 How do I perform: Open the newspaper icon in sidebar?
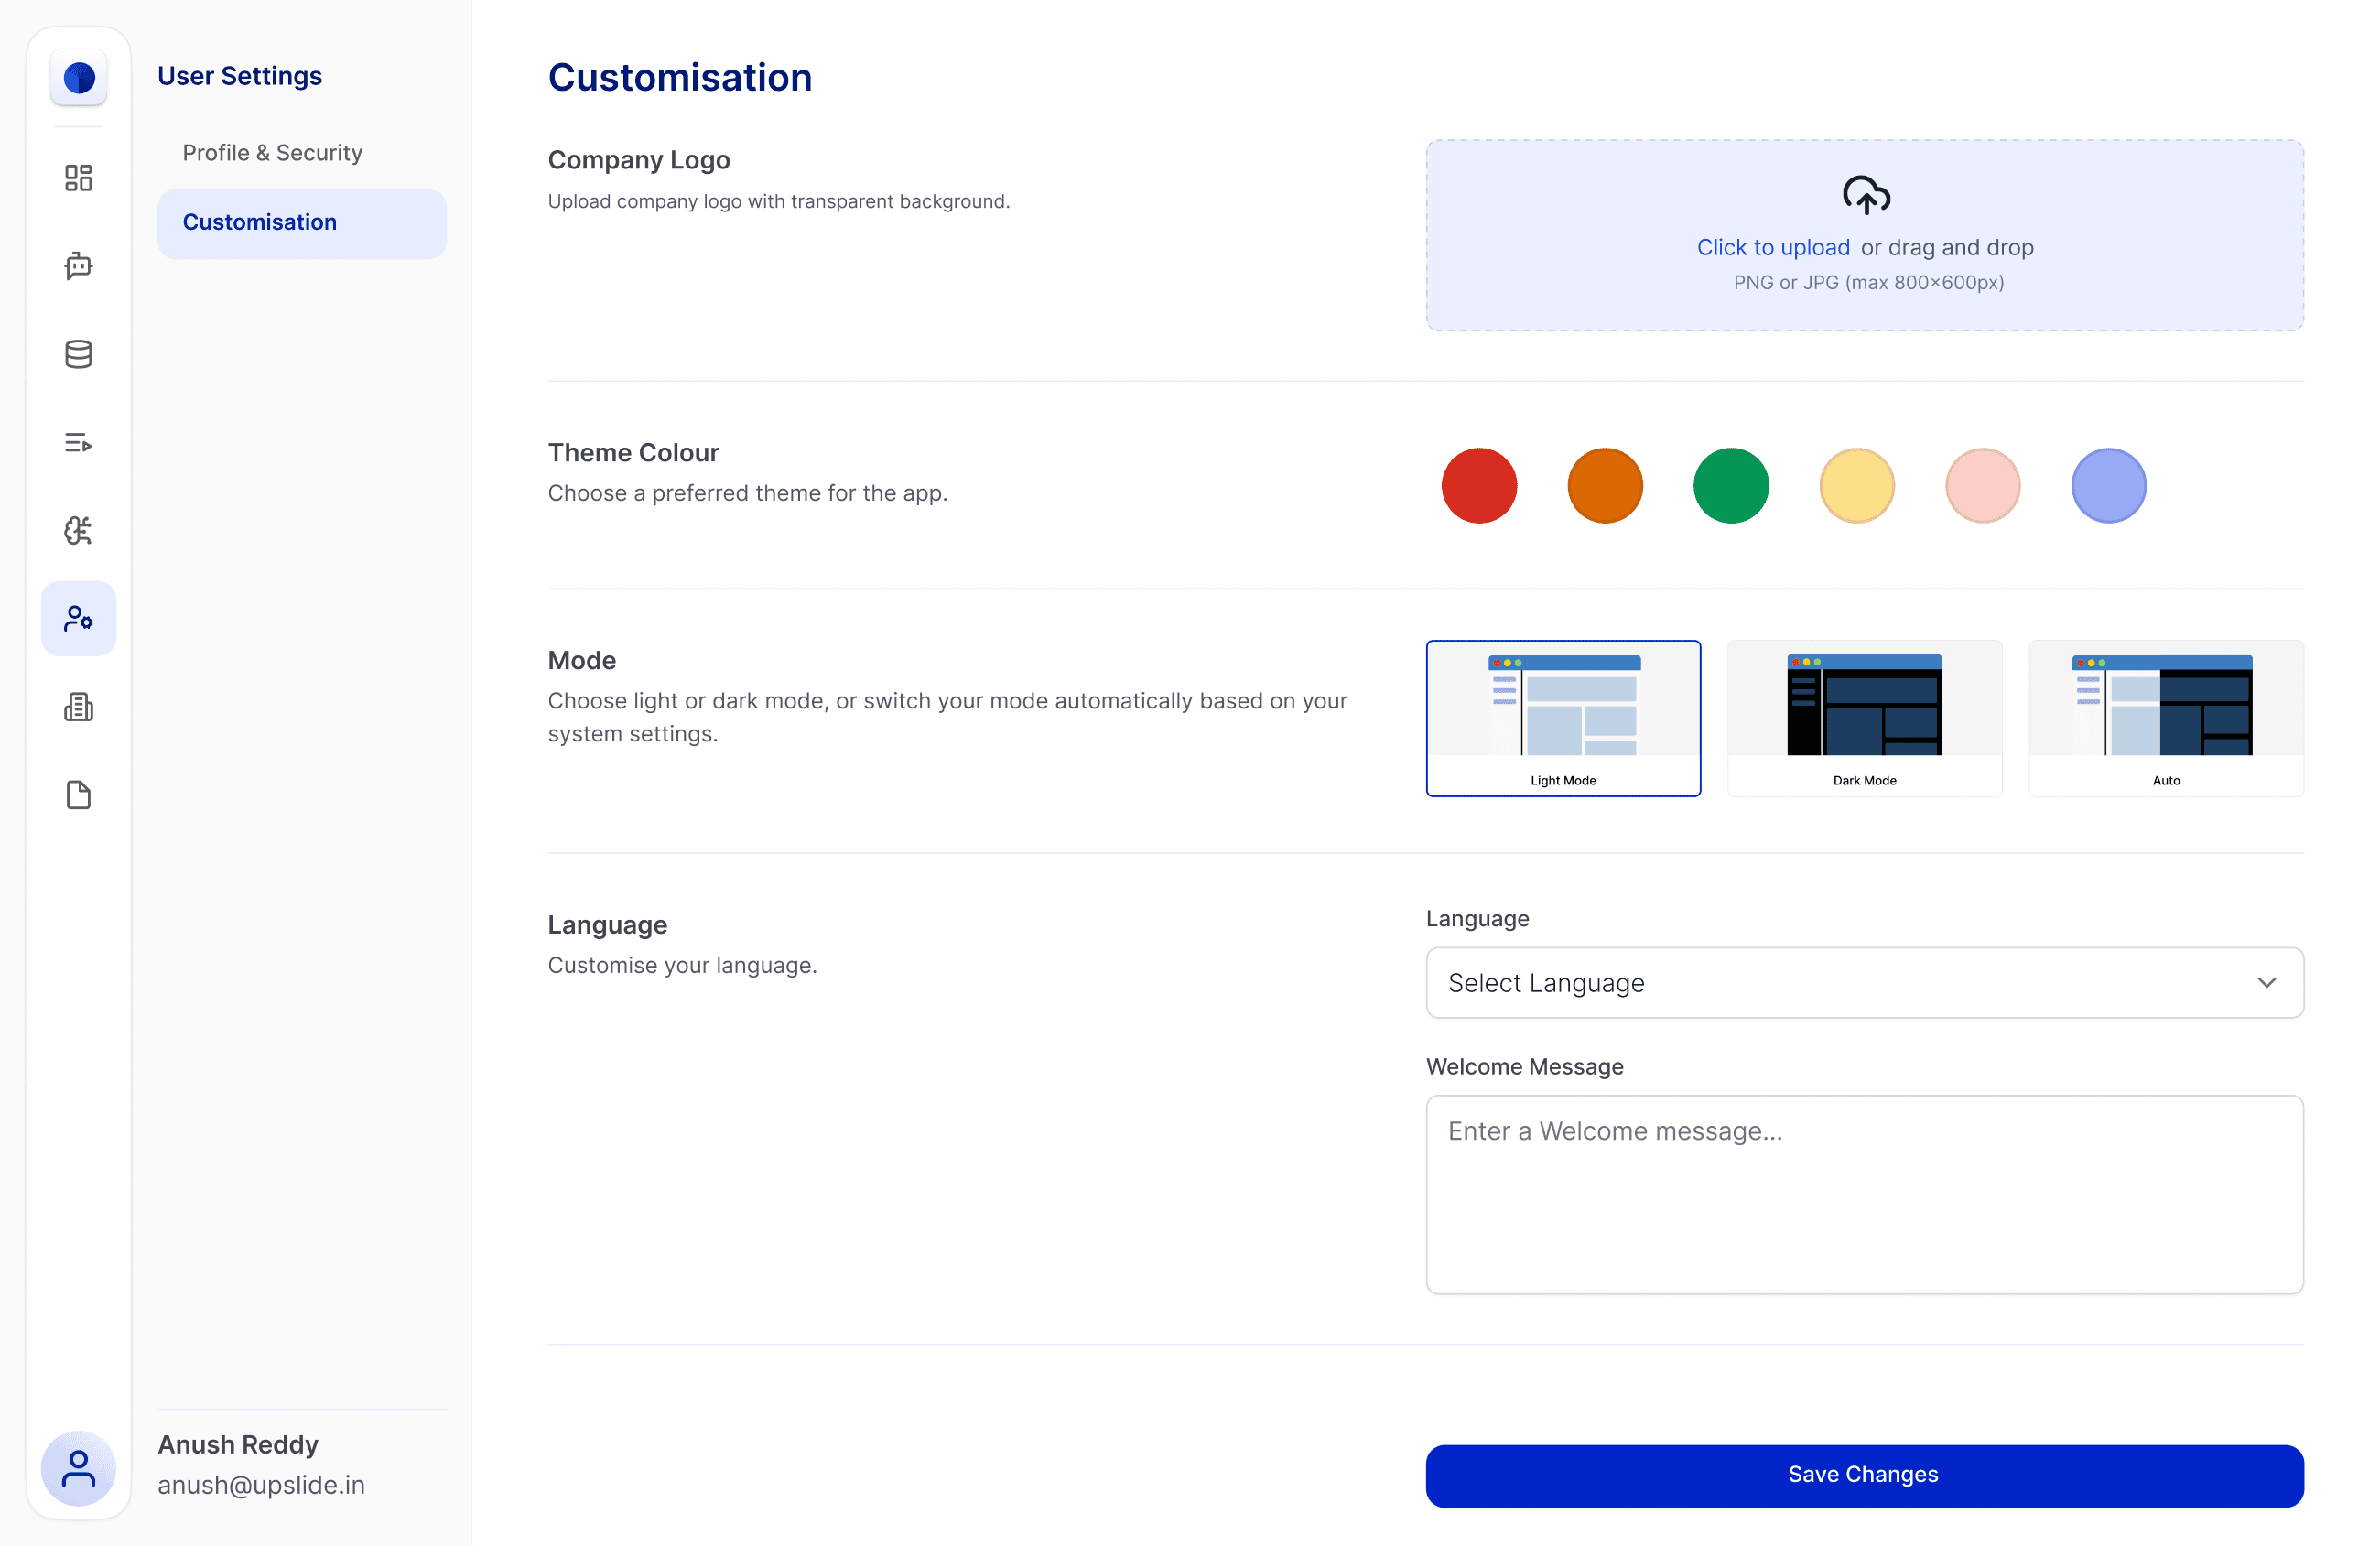pyautogui.click(x=78, y=707)
